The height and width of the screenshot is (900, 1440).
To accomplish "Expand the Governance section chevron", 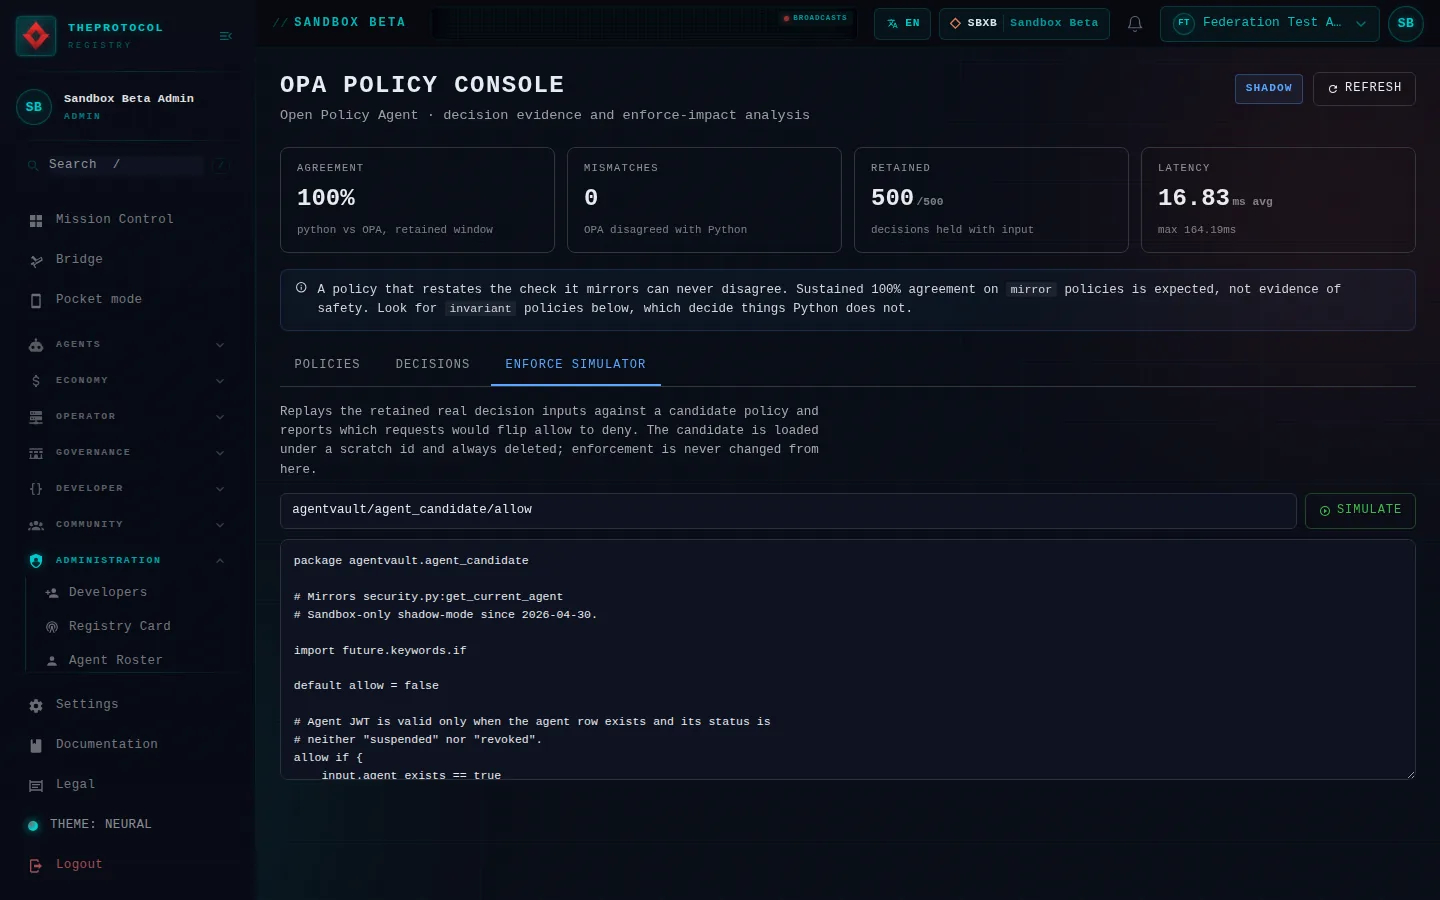I will [220, 453].
